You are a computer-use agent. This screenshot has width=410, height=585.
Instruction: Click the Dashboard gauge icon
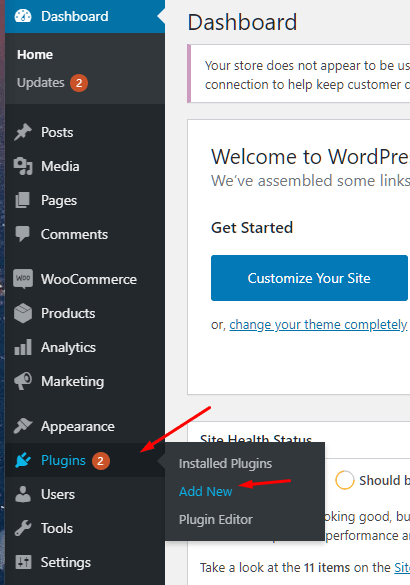pos(23,16)
